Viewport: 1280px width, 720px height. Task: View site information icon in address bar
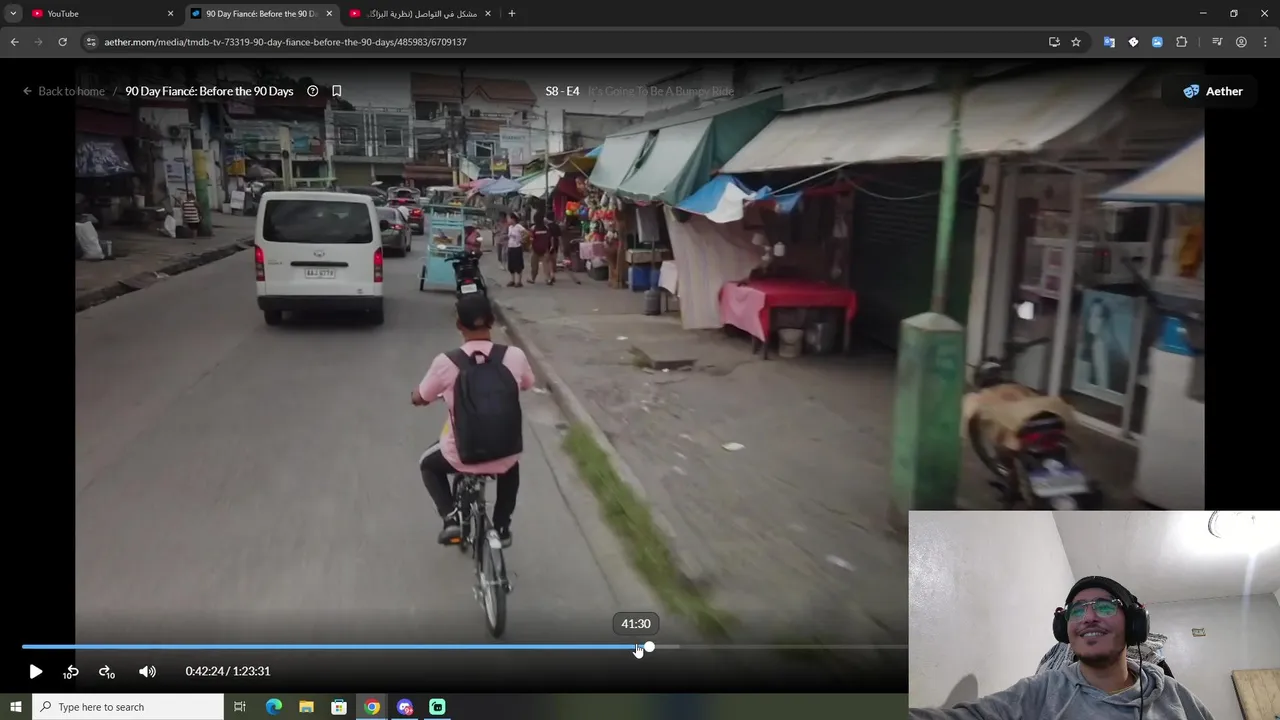coord(91,42)
